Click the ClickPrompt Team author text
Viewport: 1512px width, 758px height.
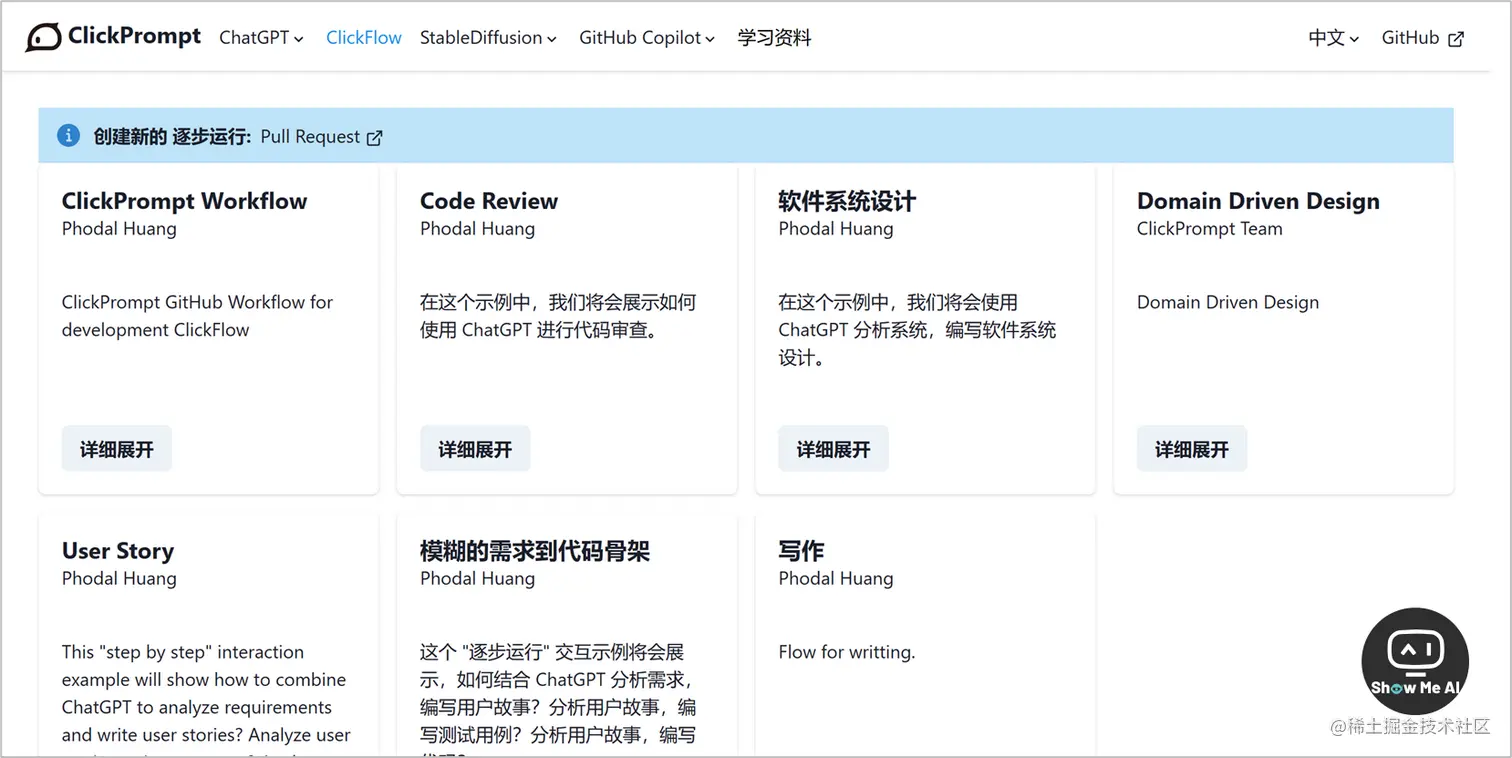(x=1210, y=229)
